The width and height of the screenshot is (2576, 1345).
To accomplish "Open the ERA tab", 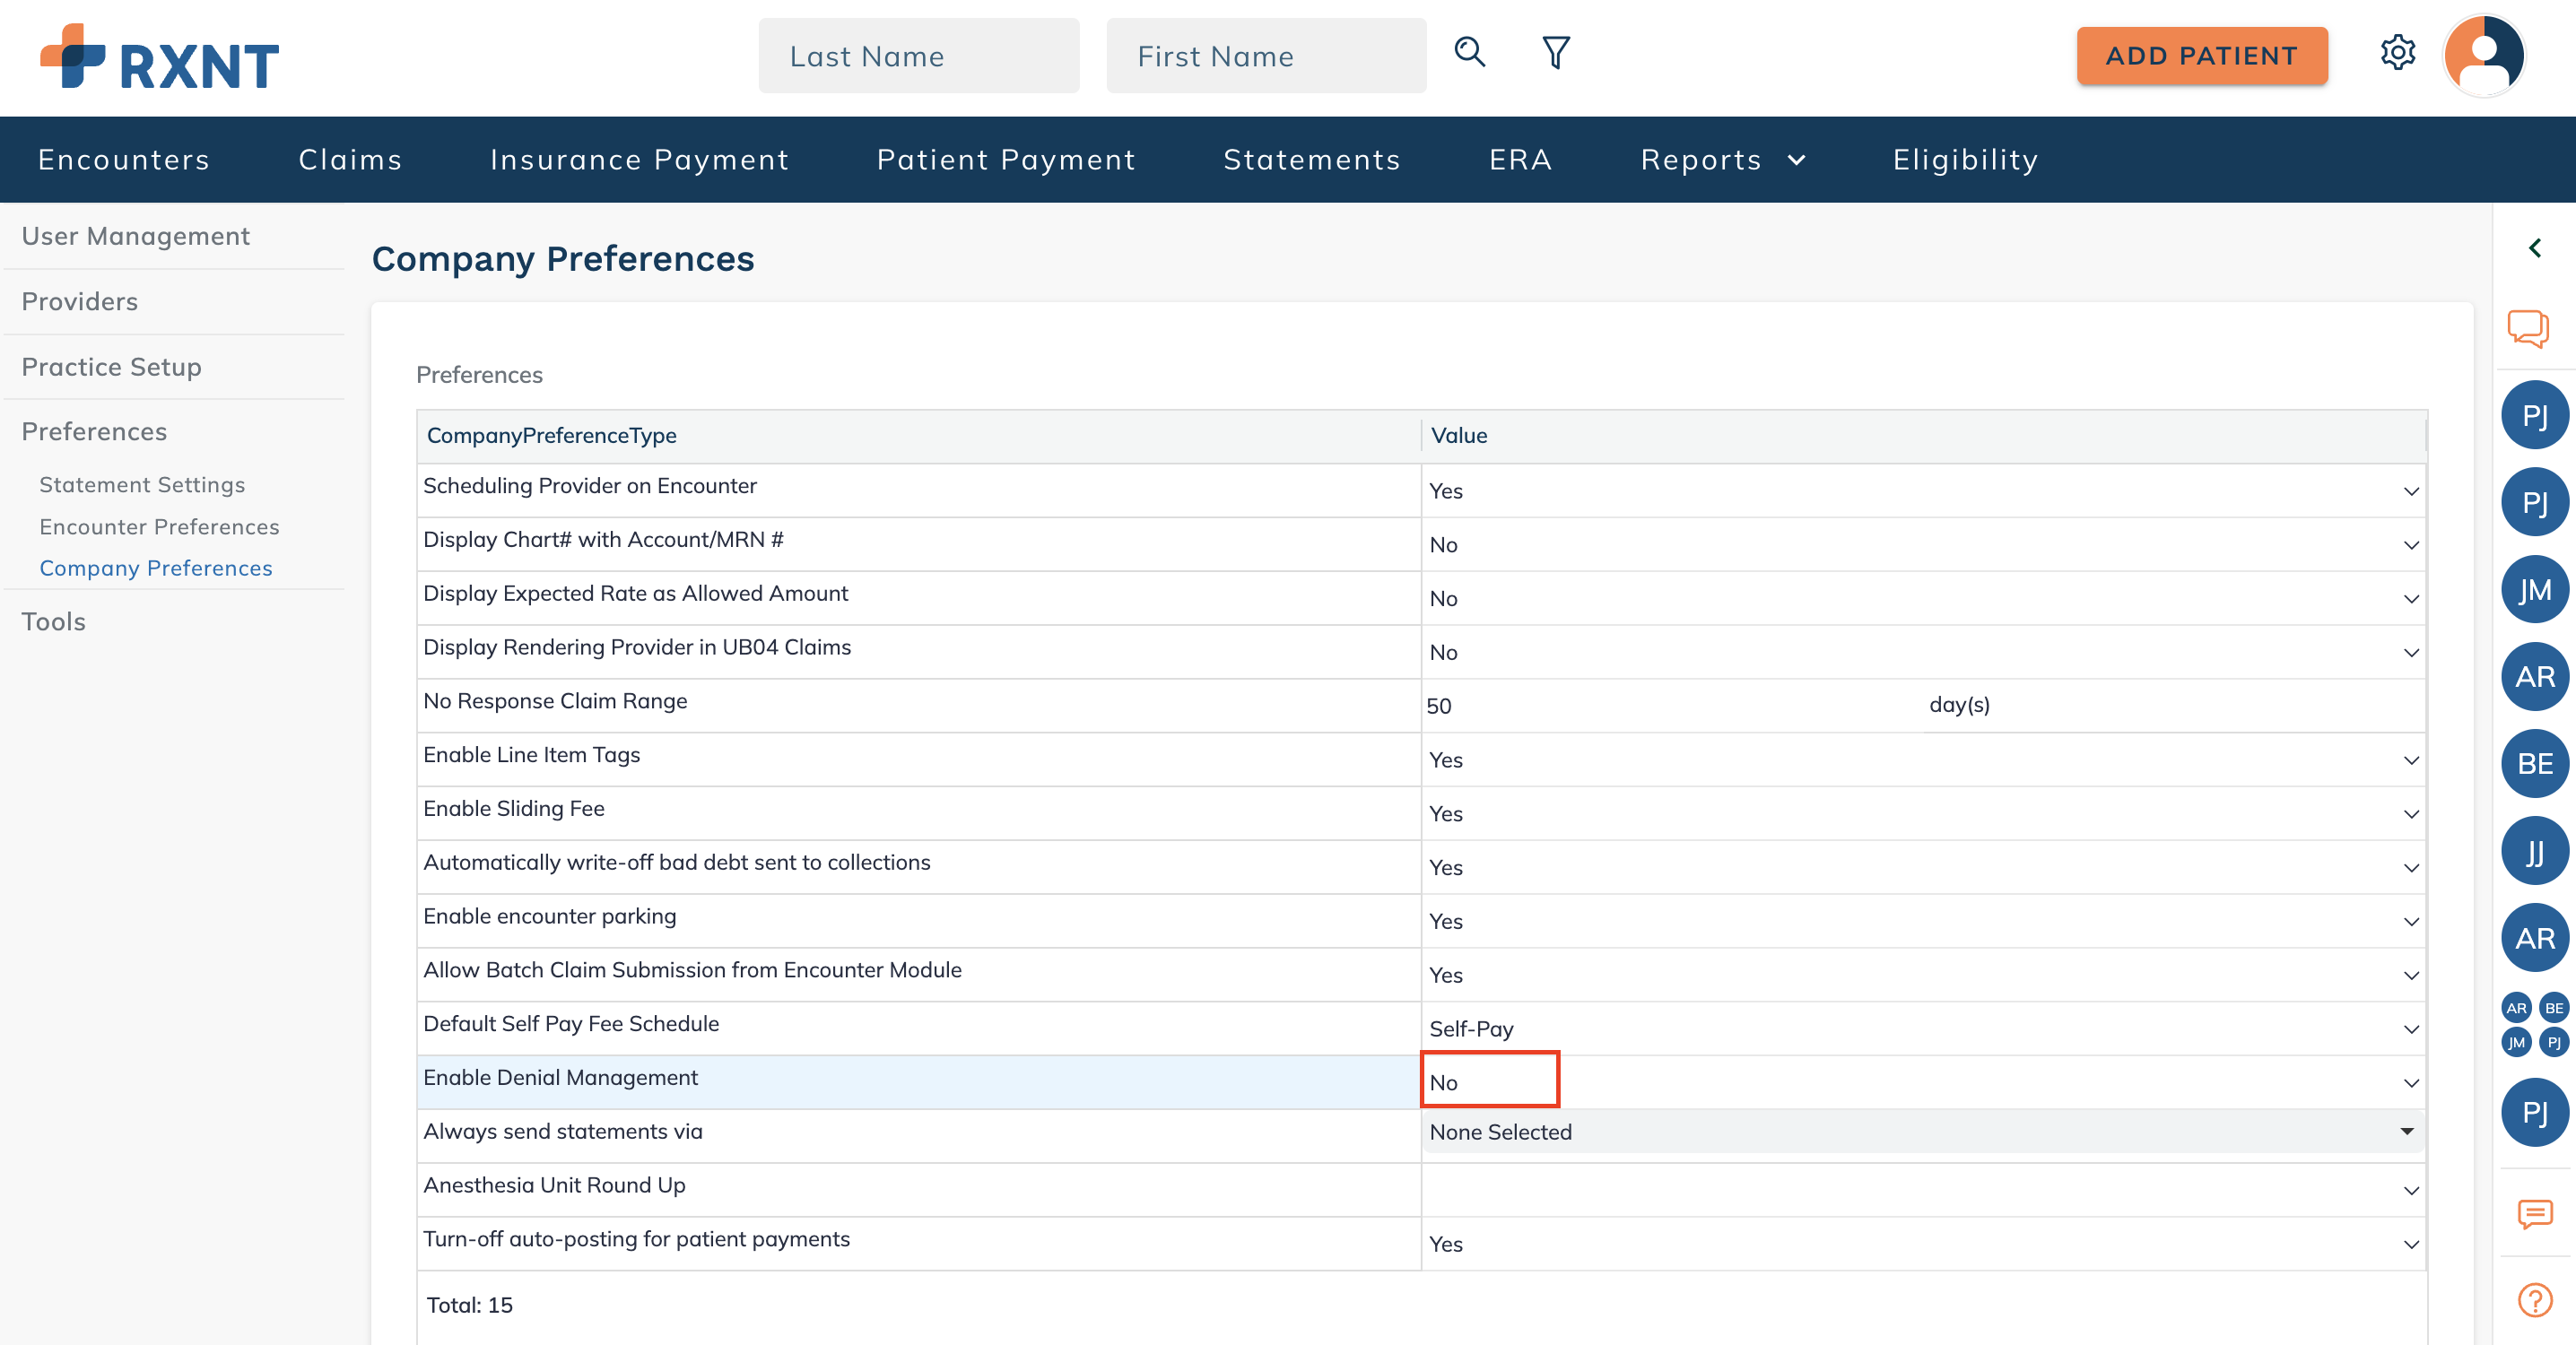I will point(1521,160).
